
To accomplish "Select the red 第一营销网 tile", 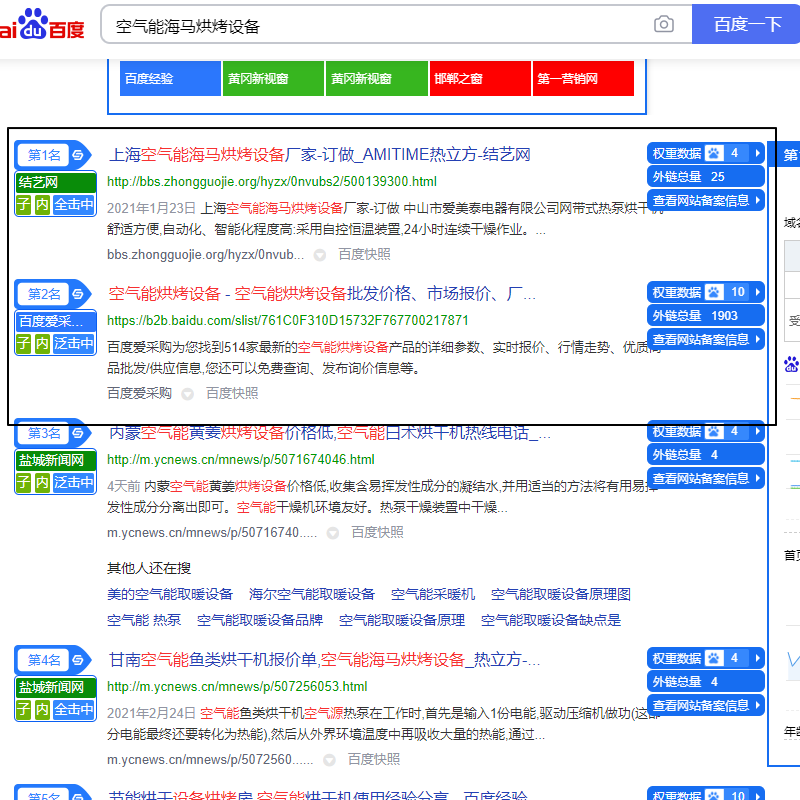I will tap(583, 79).
